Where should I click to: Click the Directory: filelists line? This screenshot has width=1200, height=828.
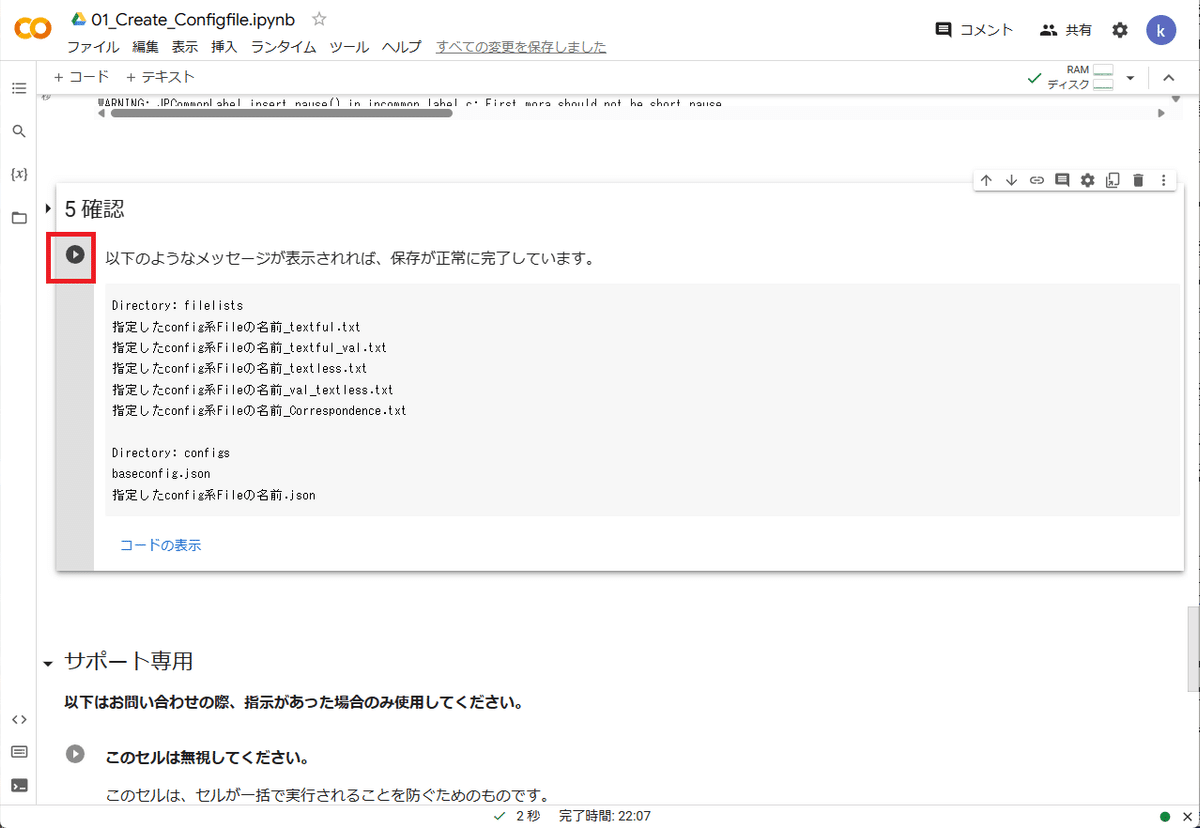pos(177,305)
